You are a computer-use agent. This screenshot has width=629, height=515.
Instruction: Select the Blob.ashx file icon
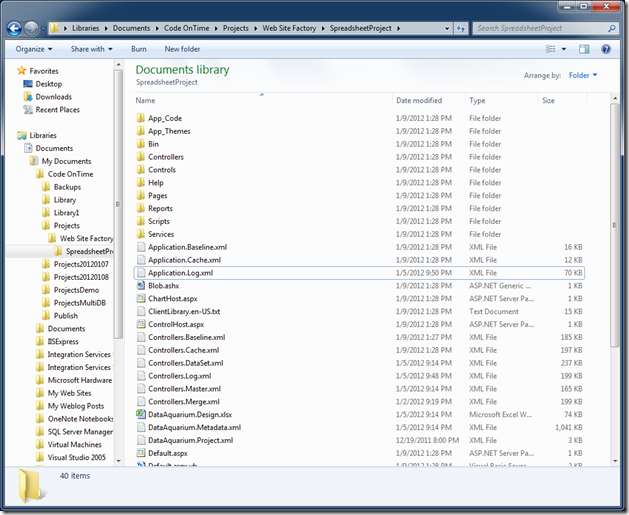(x=140, y=286)
